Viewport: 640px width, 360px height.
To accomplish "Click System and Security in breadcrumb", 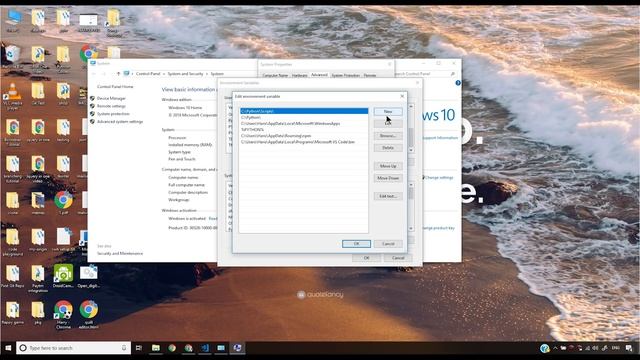I will [x=185, y=74].
